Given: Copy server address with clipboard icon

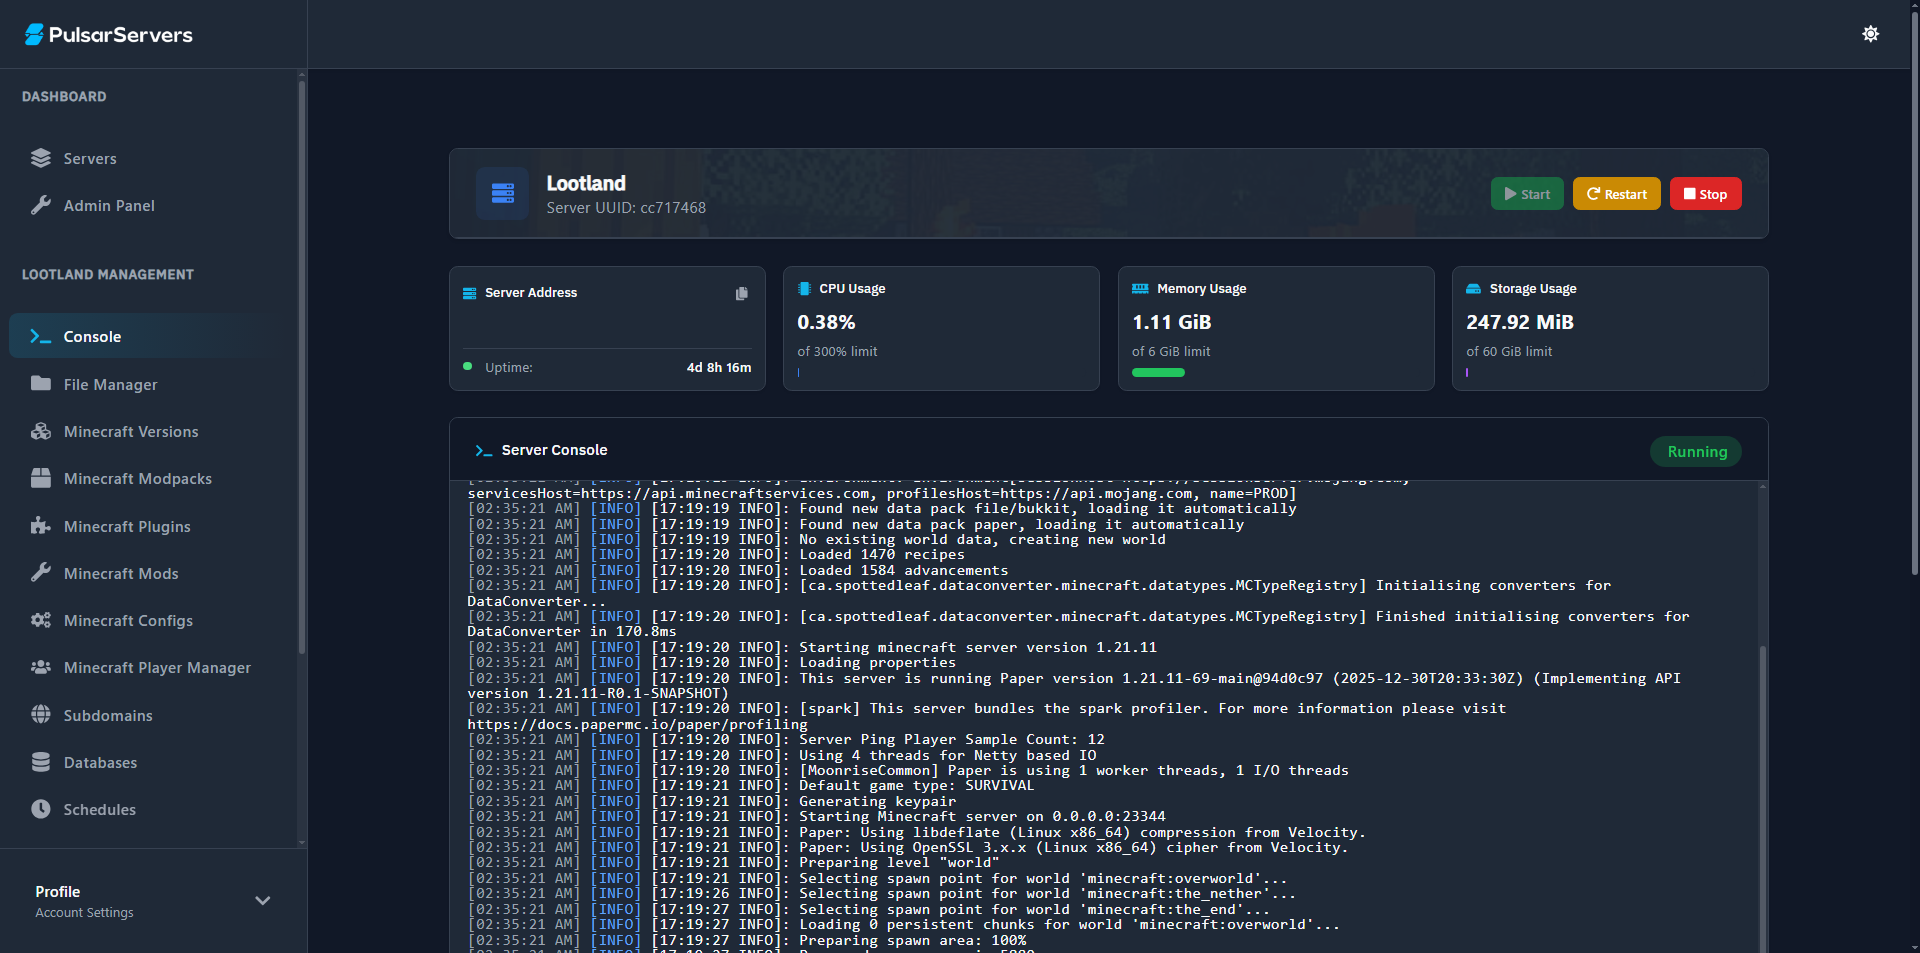Looking at the screenshot, I should point(742,293).
